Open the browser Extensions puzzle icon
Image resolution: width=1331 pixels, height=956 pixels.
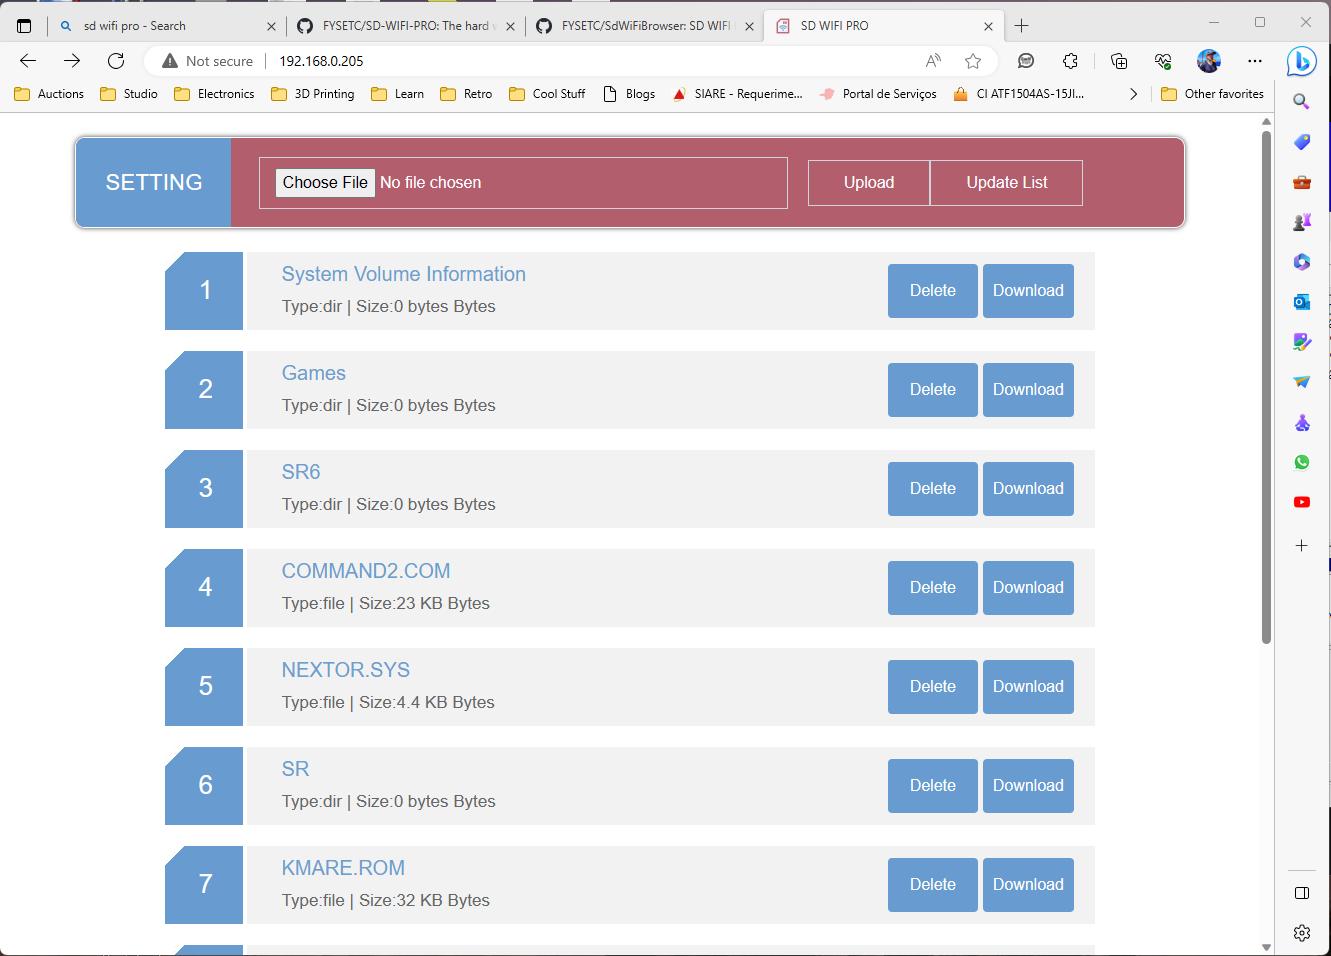[x=1070, y=61]
